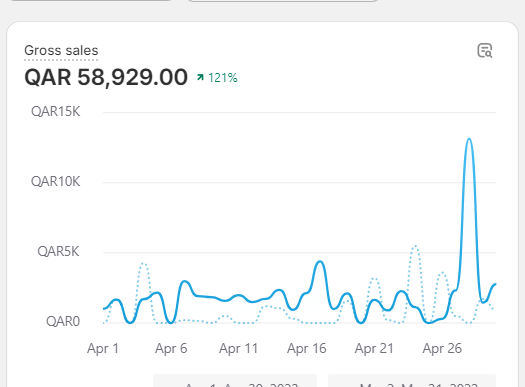
Task: Click the Gross sales title link
Action: [x=61, y=51]
